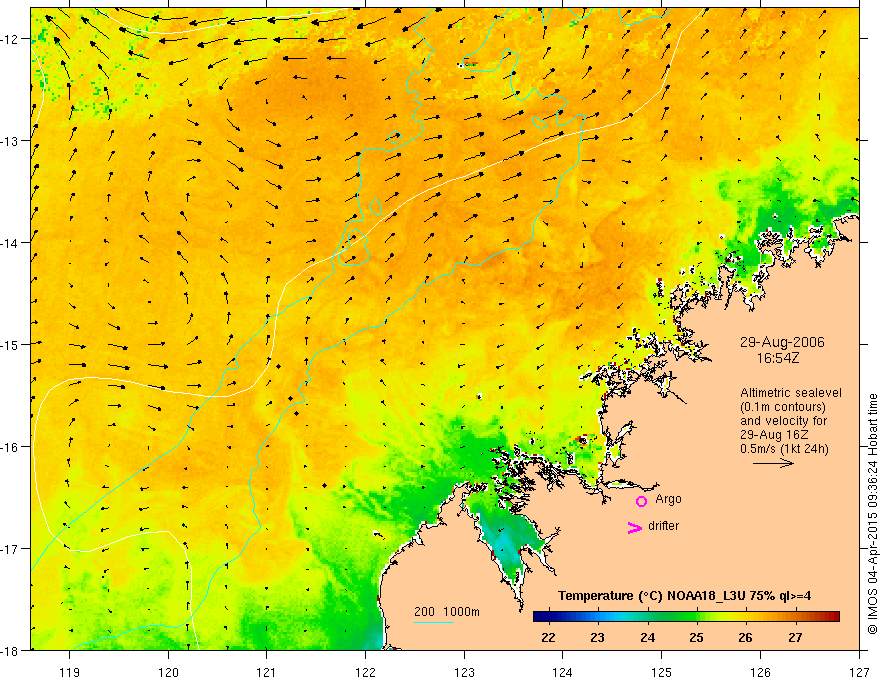The width and height of the screenshot is (880, 680).
Task: Click the 'Temperature (°C) NOAA18_L3U 75% ql>=4' title
Action: (x=684, y=596)
